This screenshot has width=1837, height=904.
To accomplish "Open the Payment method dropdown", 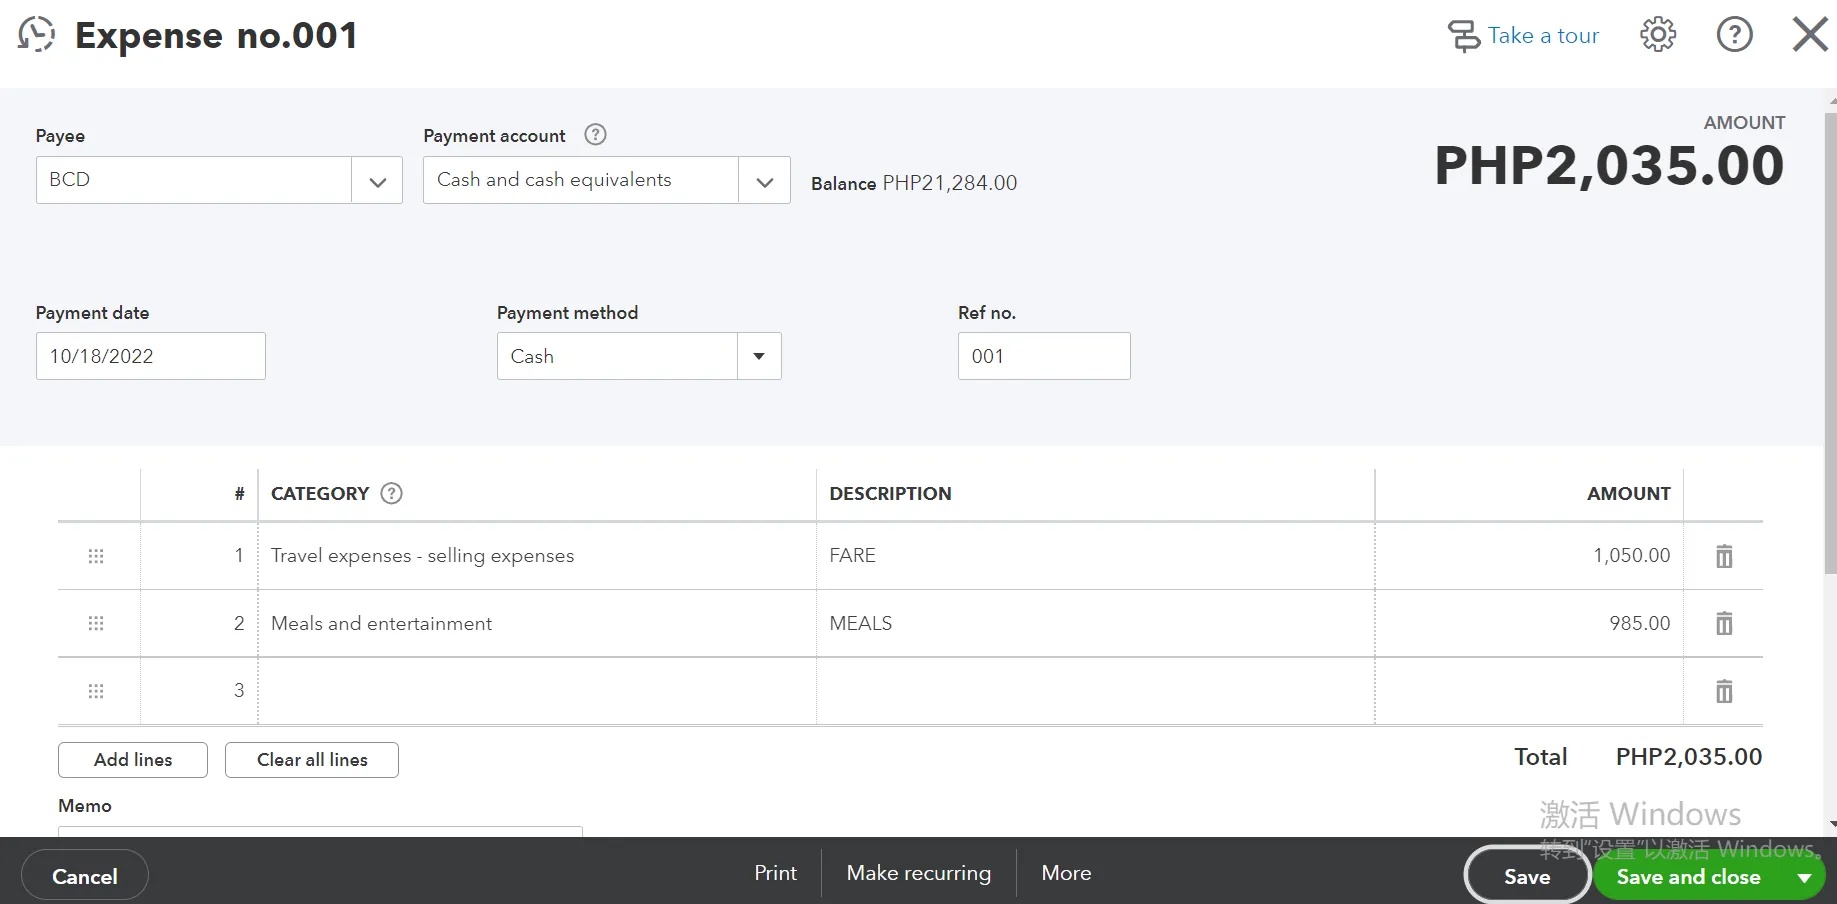I will [759, 357].
